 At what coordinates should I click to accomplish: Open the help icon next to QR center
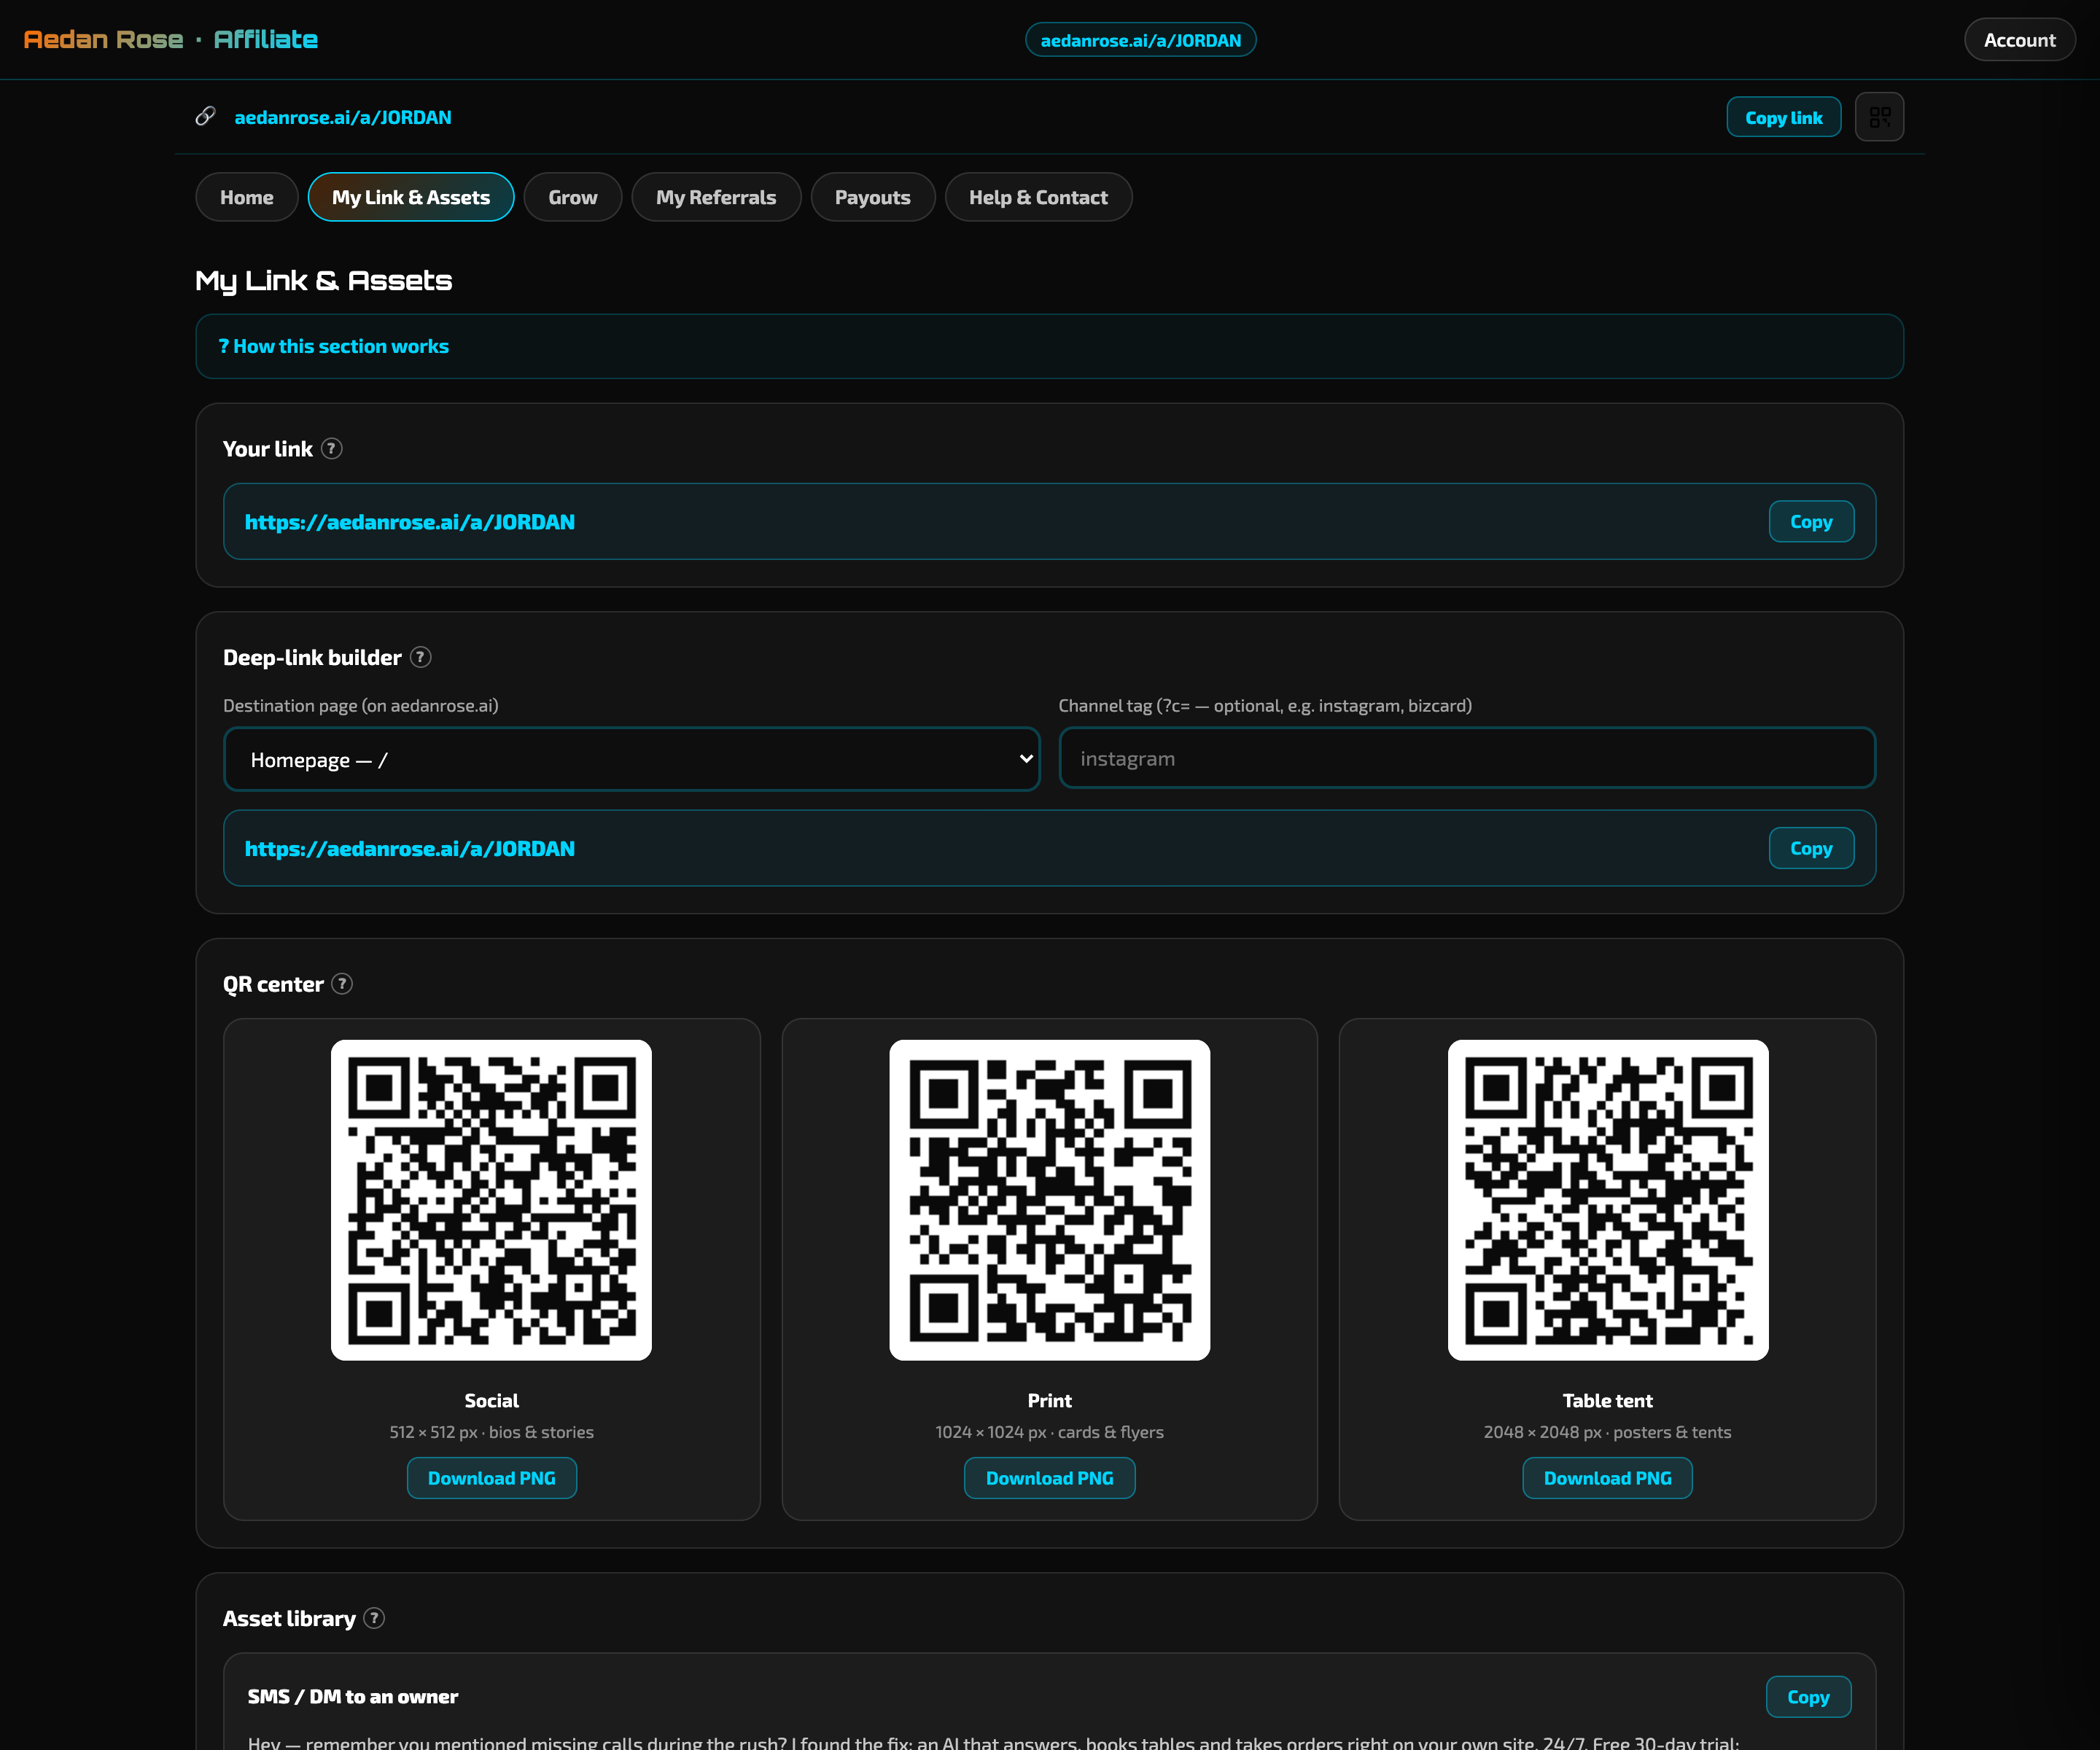pos(342,984)
